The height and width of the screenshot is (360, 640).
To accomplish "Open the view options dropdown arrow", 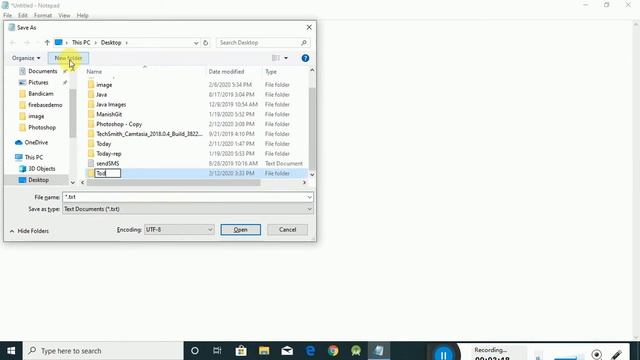I will coord(286,58).
